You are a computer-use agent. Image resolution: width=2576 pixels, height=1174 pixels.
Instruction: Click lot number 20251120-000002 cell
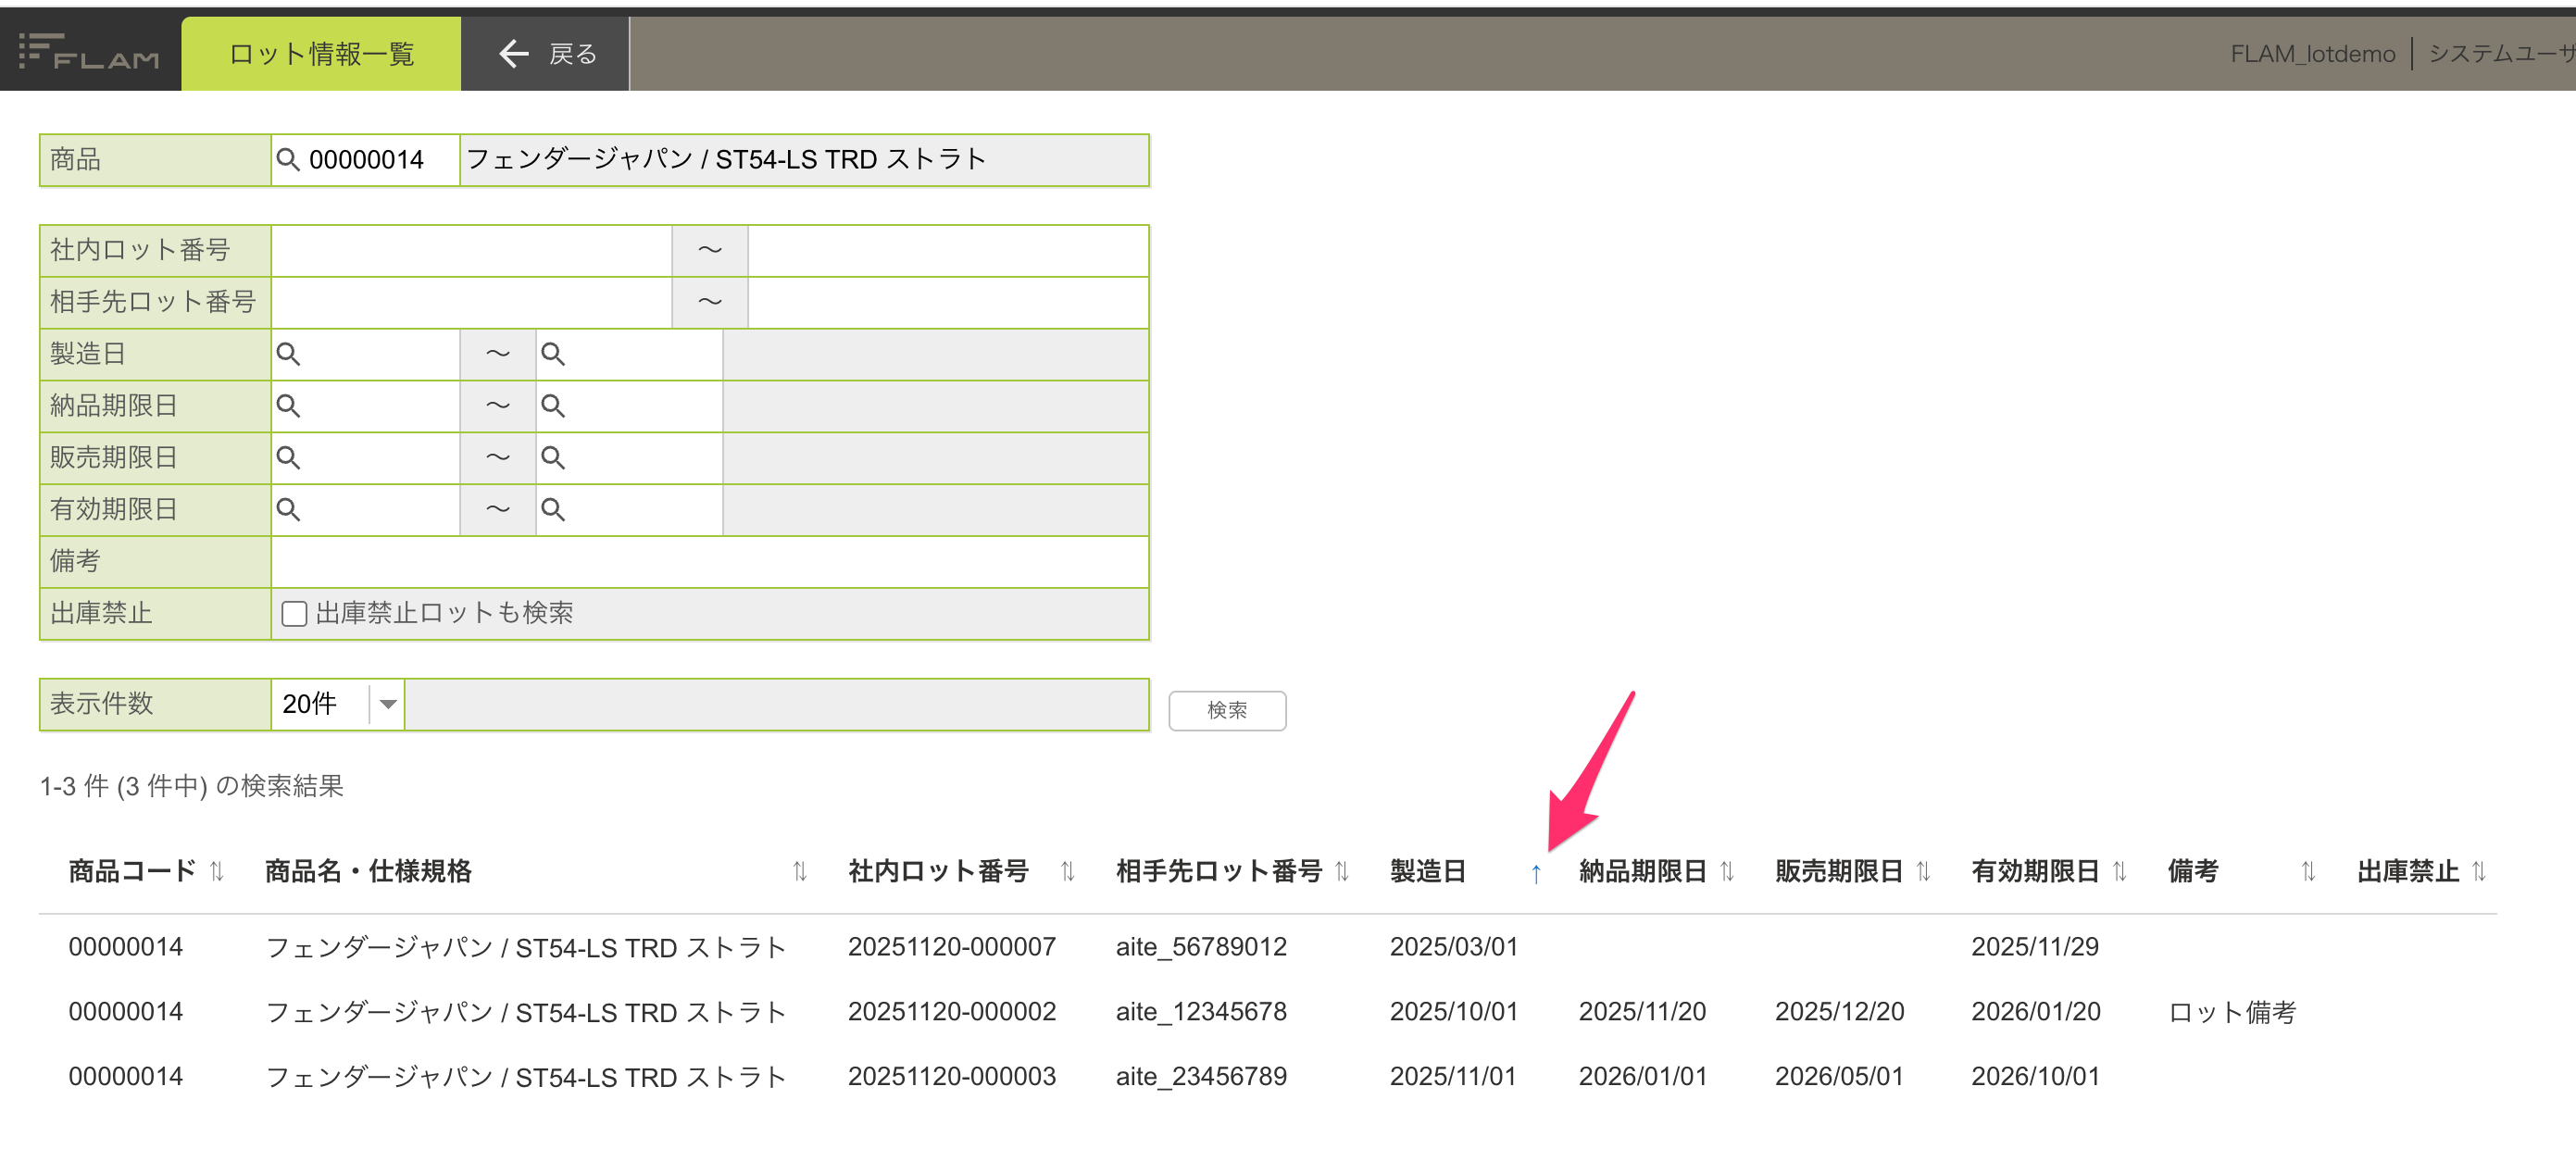pyautogui.click(x=951, y=1011)
